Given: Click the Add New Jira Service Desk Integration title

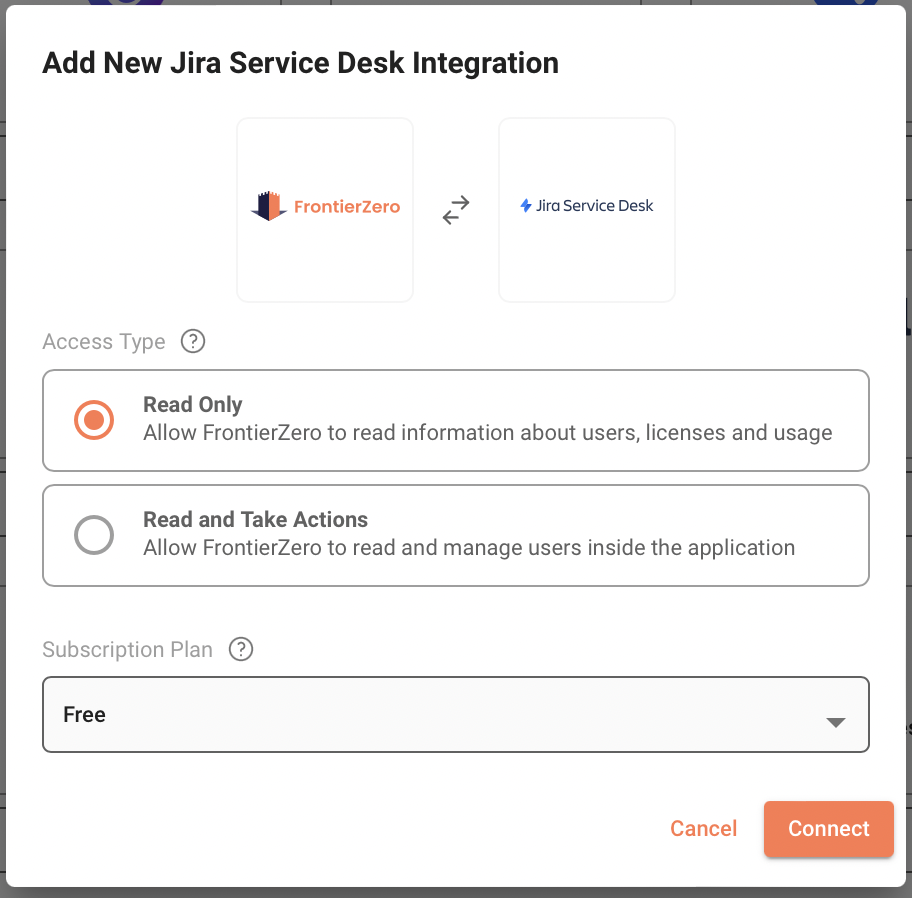Looking at the screenshot, I should [300, 63].
